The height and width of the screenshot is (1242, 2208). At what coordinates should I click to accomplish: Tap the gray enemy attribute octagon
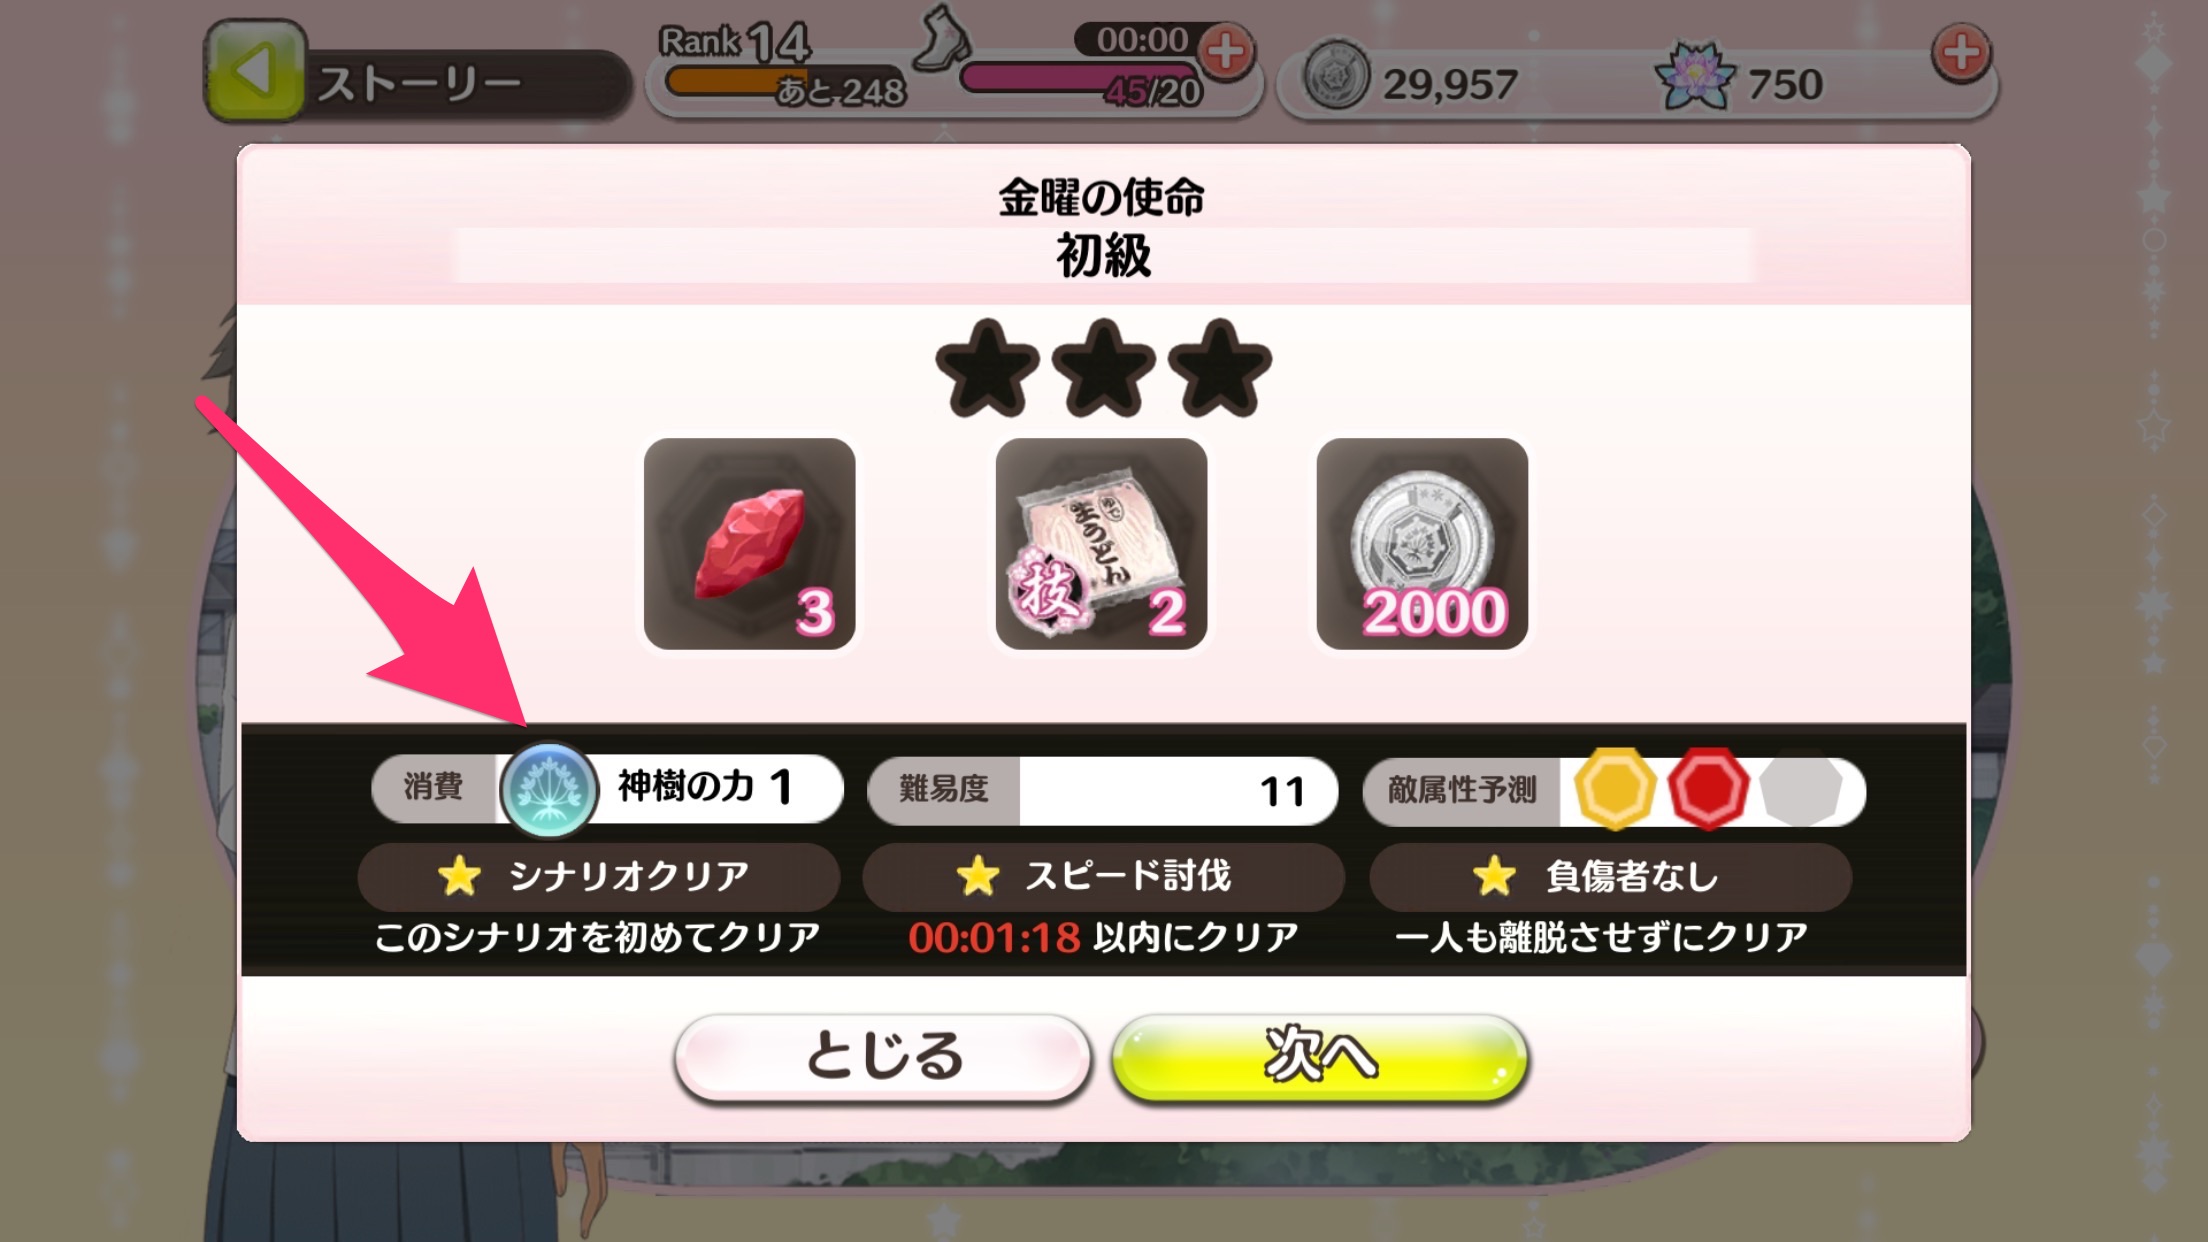[1801, 789]
